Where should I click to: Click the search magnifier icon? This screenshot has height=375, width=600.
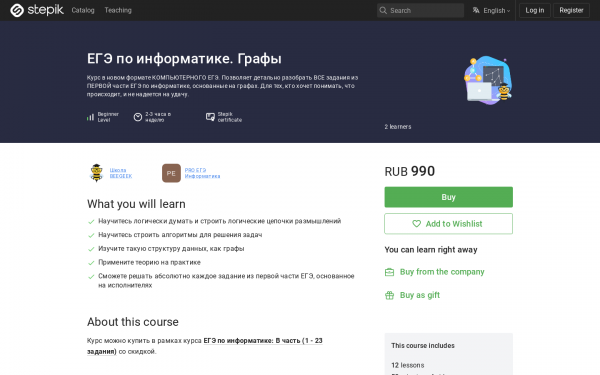(x=383, y=10)
